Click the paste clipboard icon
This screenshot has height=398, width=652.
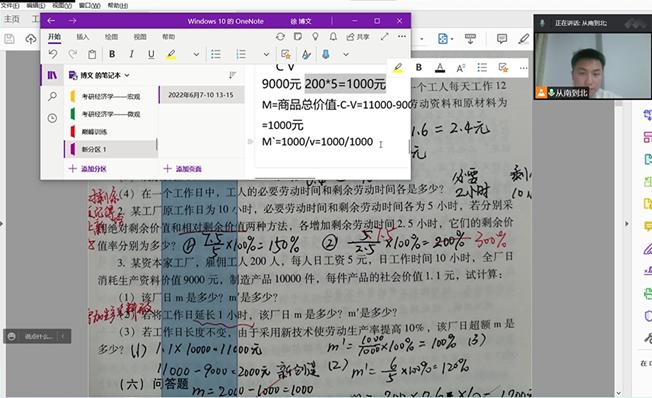(x=92, y=54)
